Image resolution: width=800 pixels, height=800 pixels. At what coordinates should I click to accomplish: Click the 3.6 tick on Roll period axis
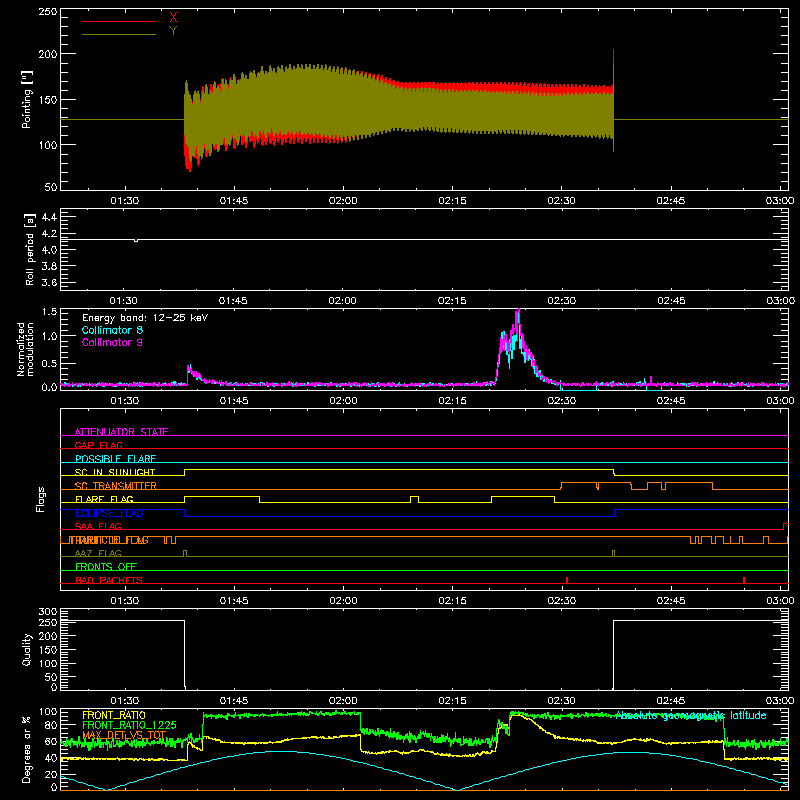[49, 283]
